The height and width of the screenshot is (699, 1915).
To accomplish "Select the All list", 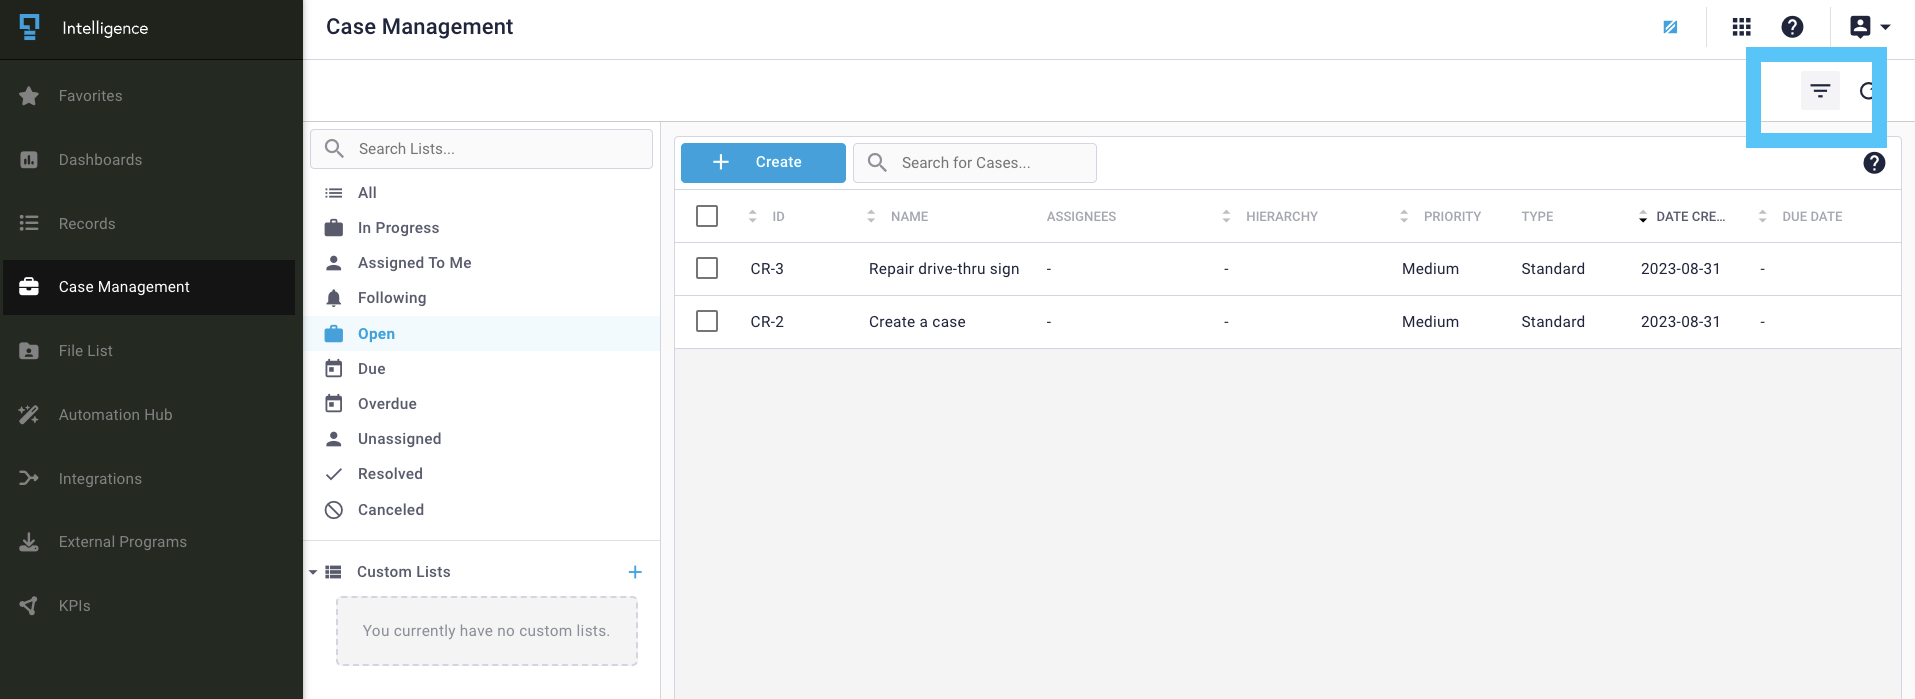I will coord(481,193).
